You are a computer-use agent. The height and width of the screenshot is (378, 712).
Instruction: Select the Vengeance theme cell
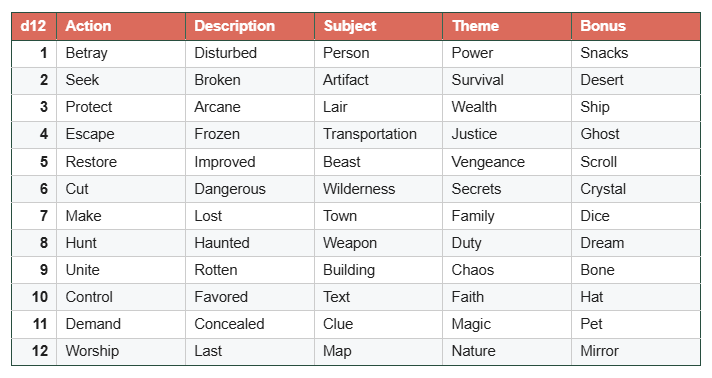click(507, 162)
